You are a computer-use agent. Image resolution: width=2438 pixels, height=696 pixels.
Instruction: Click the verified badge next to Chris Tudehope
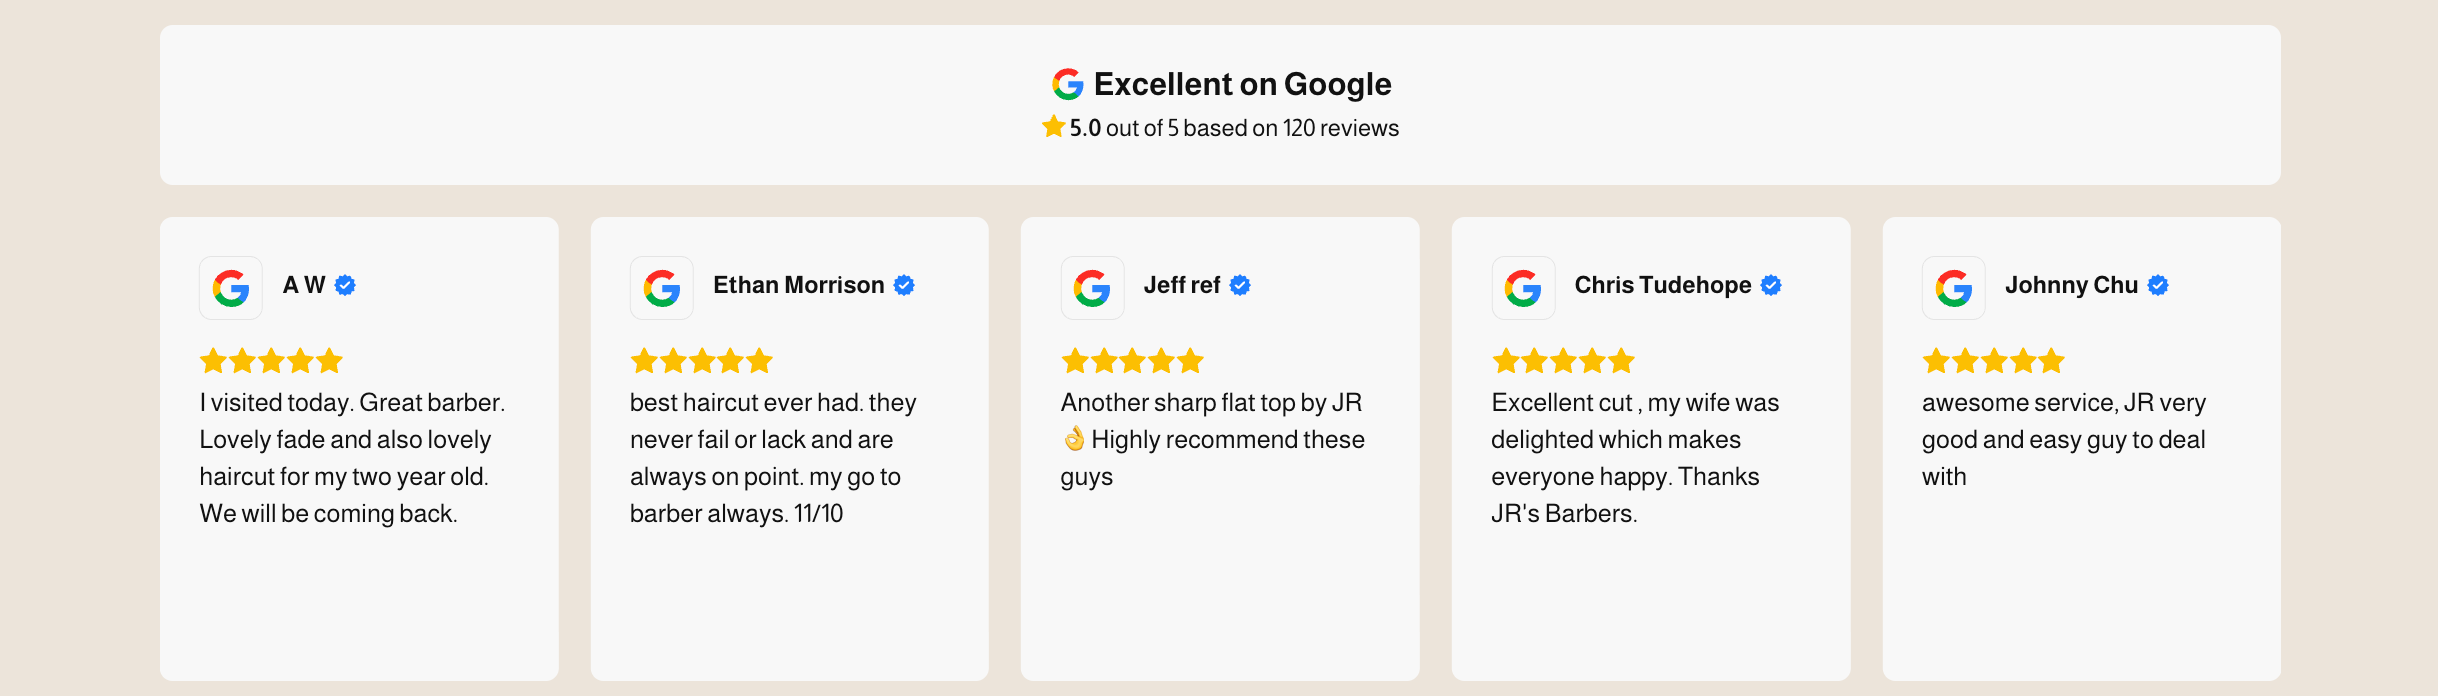coord(1771,284)
